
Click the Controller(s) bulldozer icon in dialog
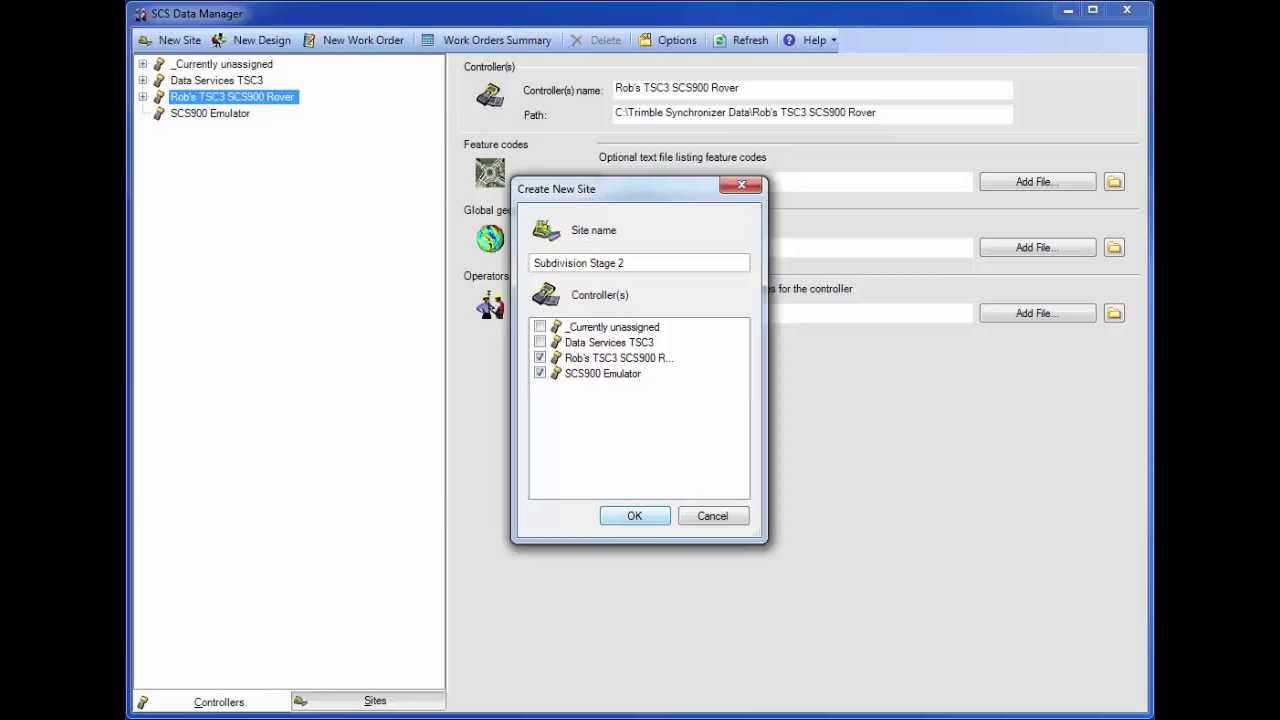(546, 295)
